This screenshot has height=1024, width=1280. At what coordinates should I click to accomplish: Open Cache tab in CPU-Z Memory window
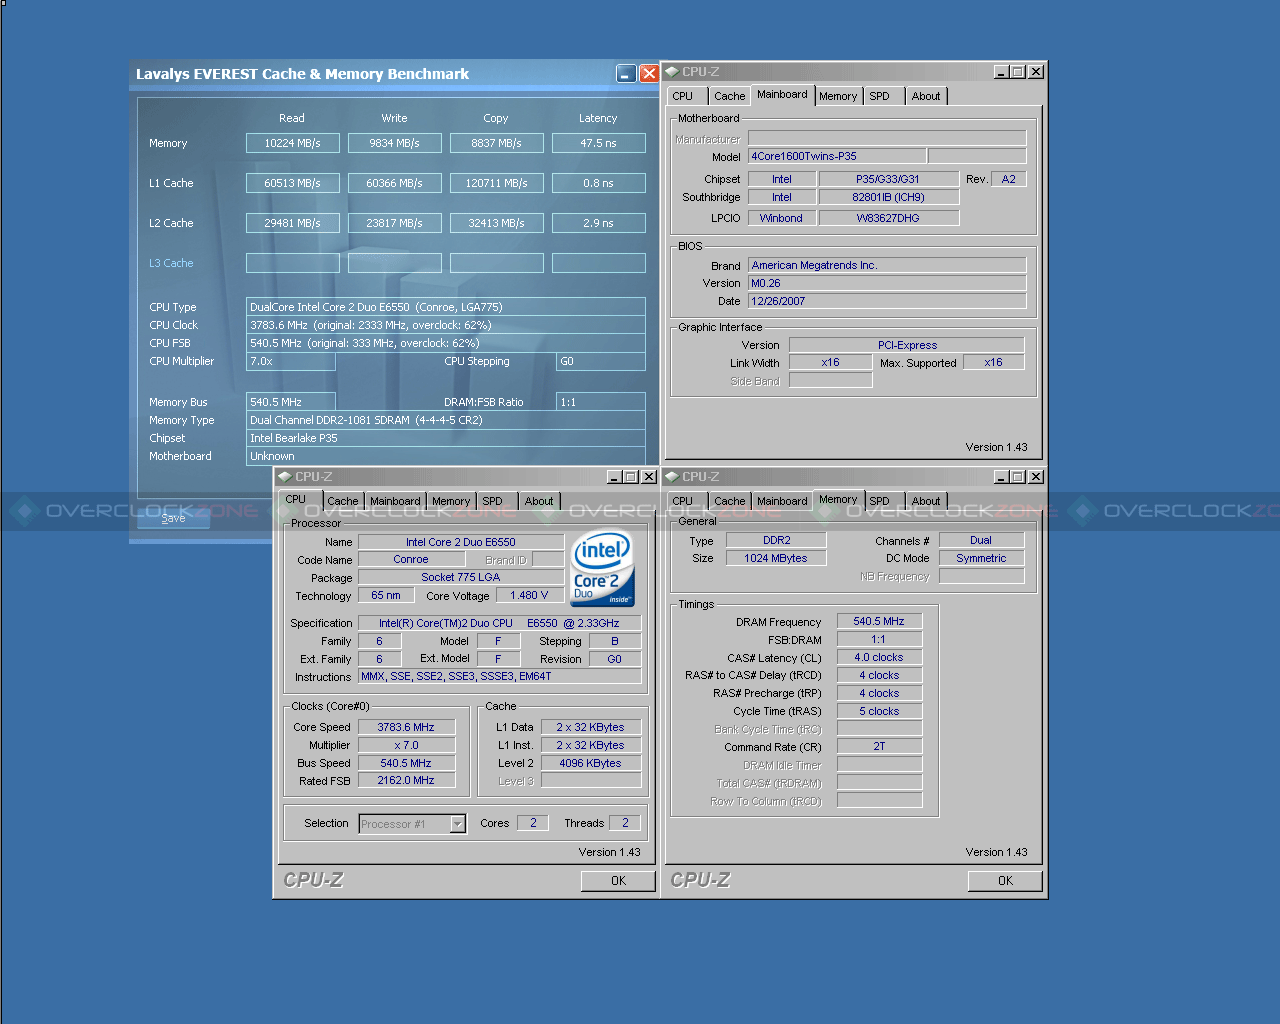[729, 502]
